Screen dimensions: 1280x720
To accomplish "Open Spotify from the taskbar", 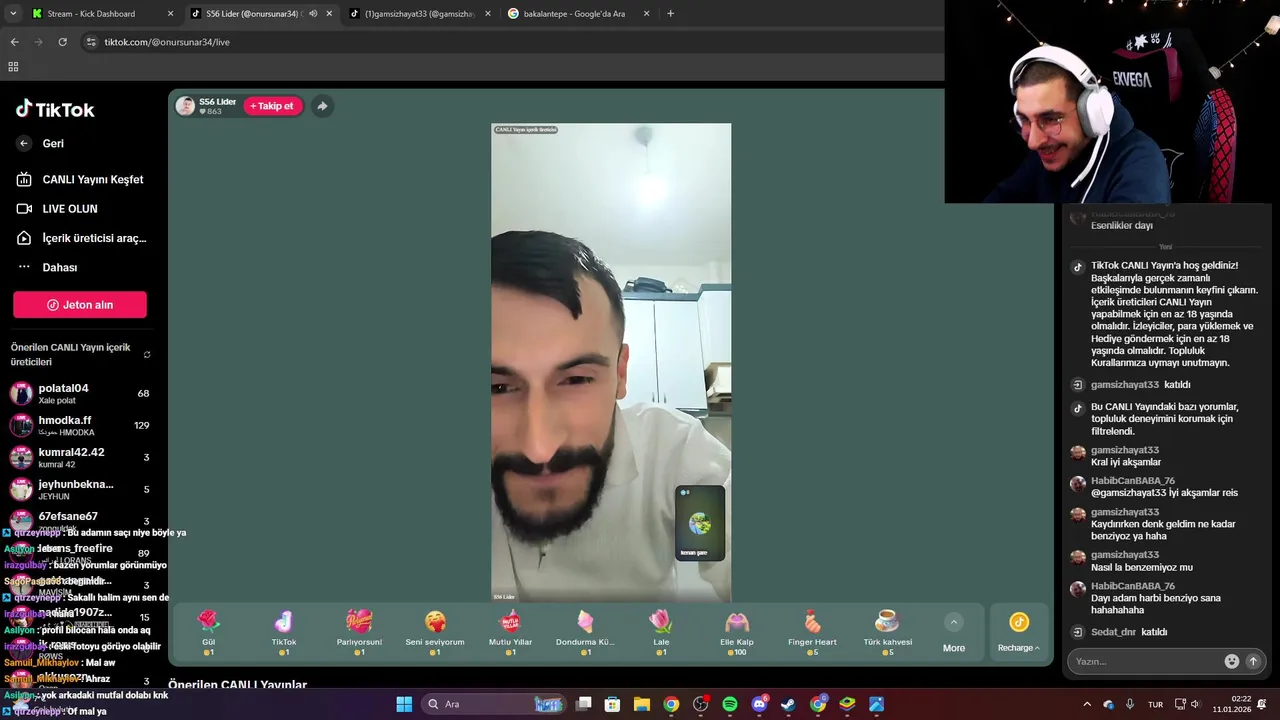I will 730,704.
